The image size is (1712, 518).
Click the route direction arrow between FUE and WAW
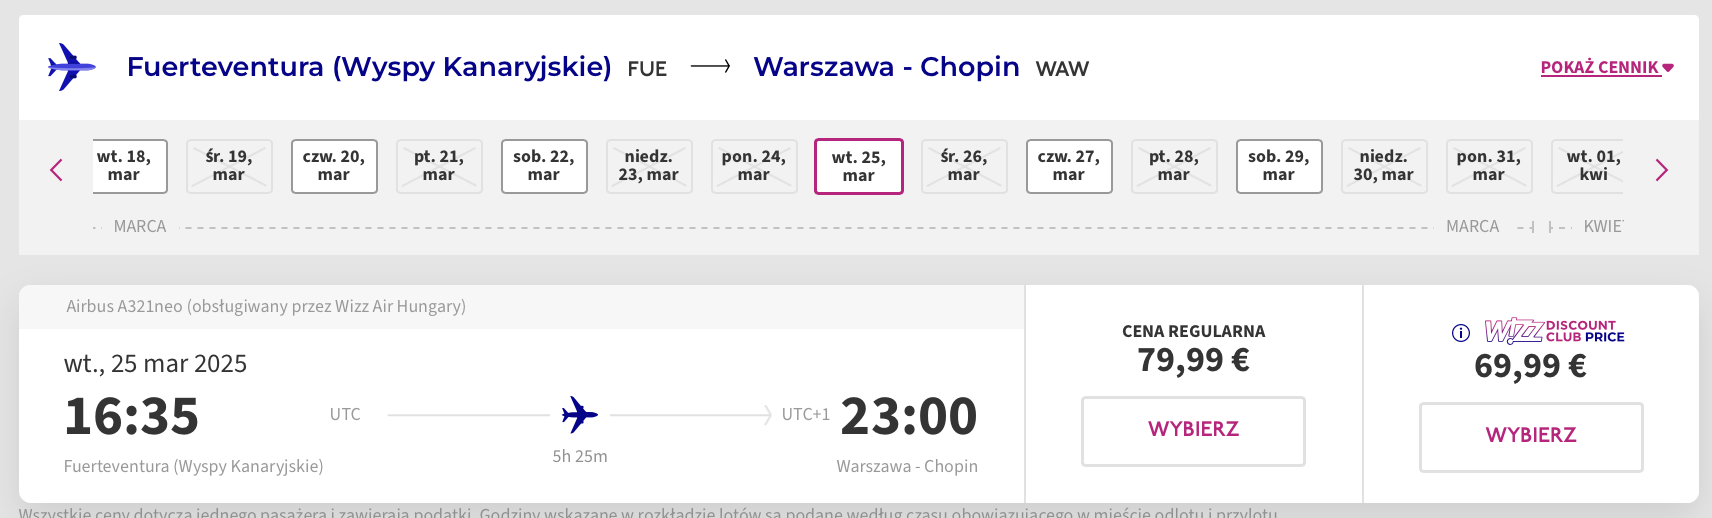pos(710,67)
